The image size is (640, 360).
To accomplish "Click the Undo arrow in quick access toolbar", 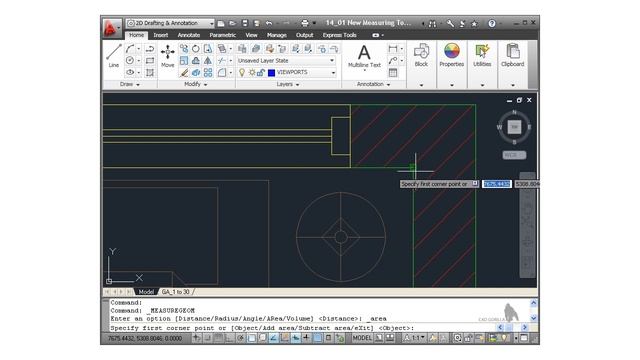I will click(269, 24).
